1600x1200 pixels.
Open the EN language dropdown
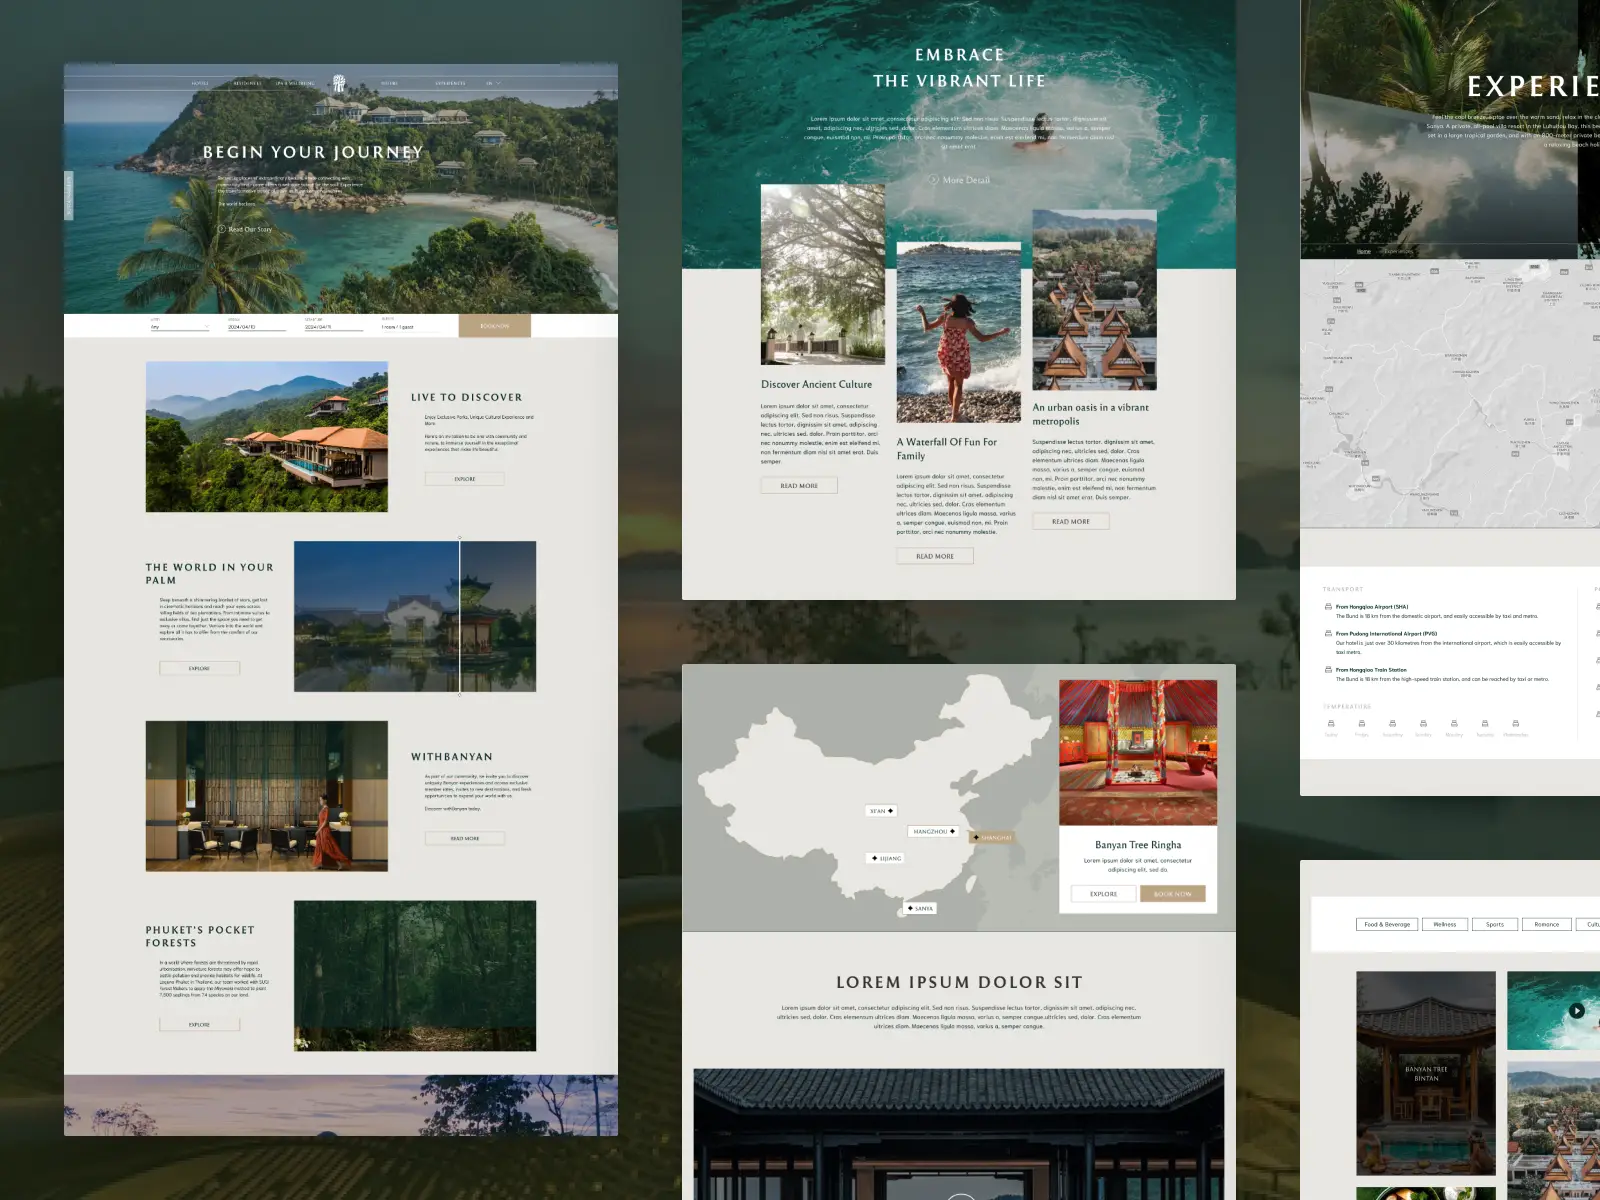(x=493, y=83)
